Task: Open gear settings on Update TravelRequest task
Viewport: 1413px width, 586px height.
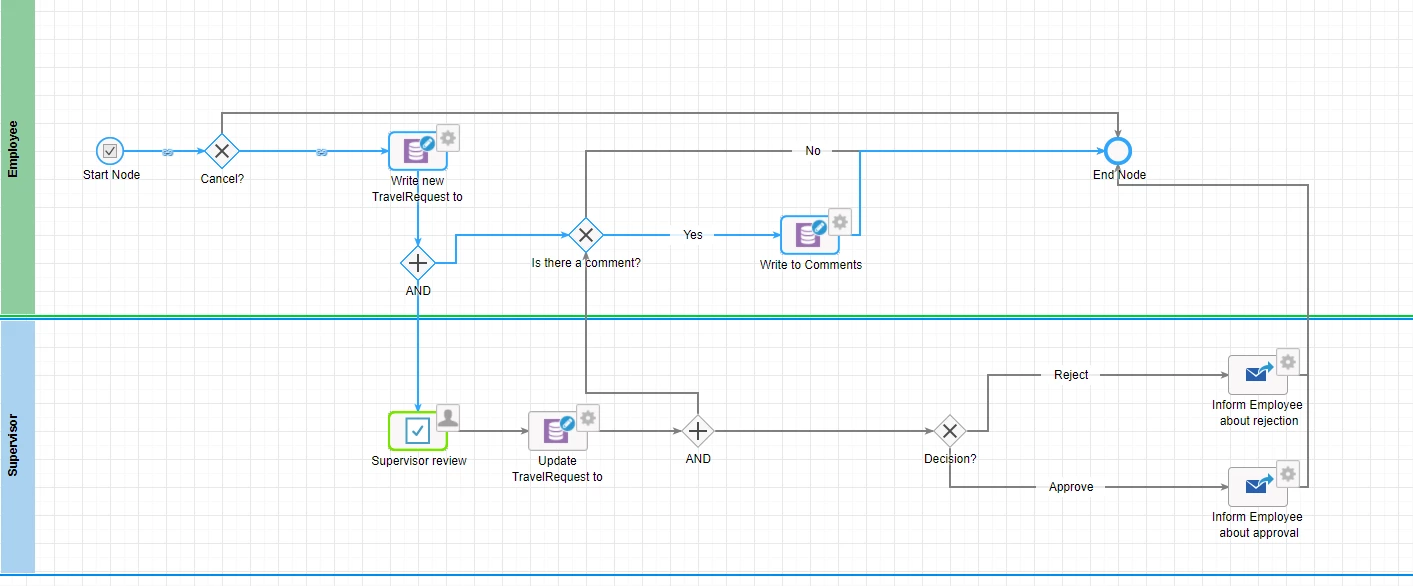Action: (589, 417)
